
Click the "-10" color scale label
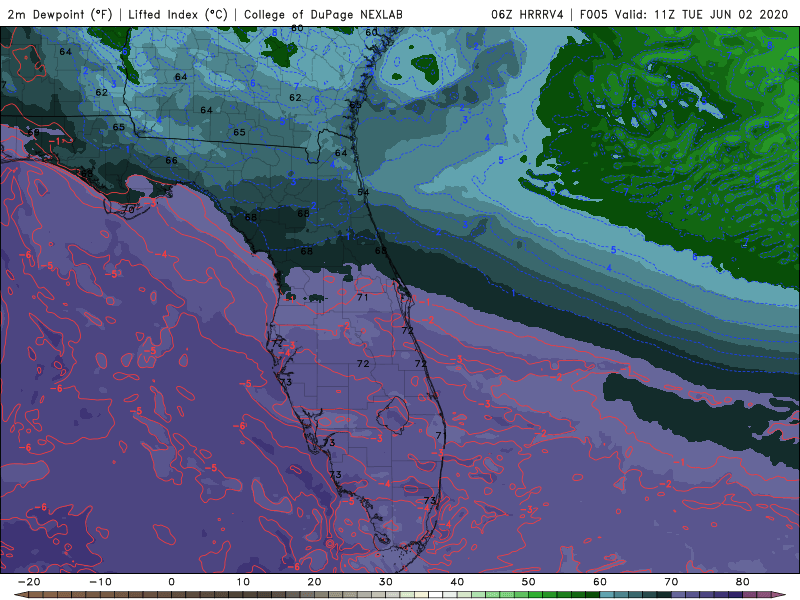click(x=100, y=582)
